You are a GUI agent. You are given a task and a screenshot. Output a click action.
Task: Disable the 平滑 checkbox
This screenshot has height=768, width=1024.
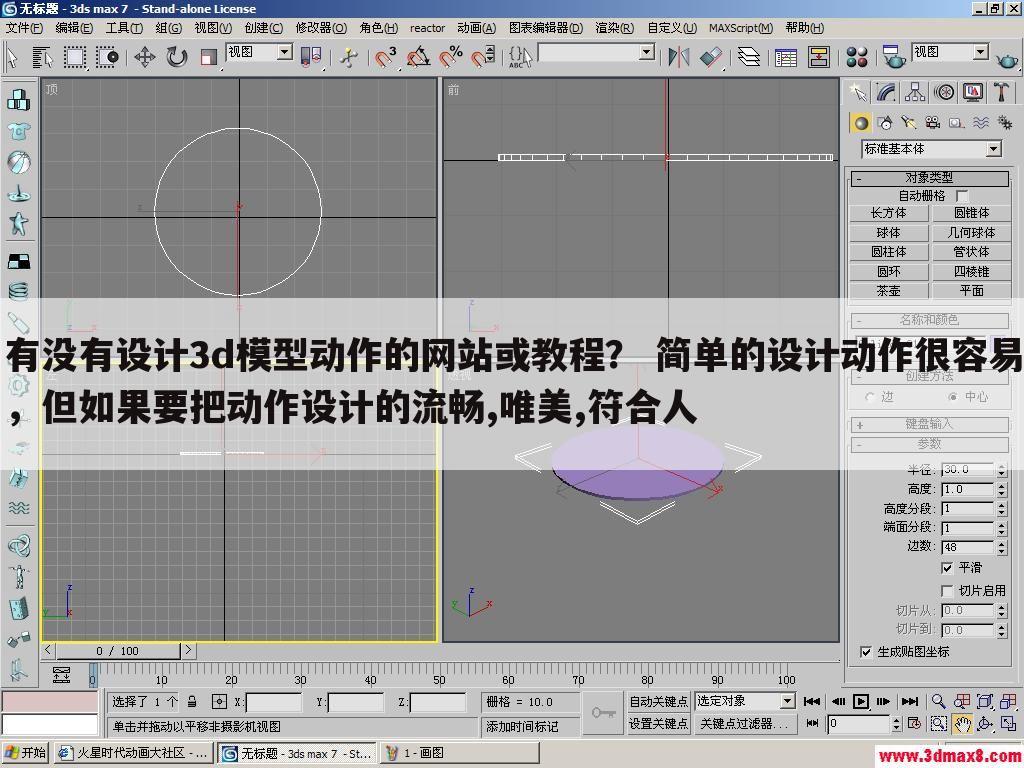pos(947,567)
